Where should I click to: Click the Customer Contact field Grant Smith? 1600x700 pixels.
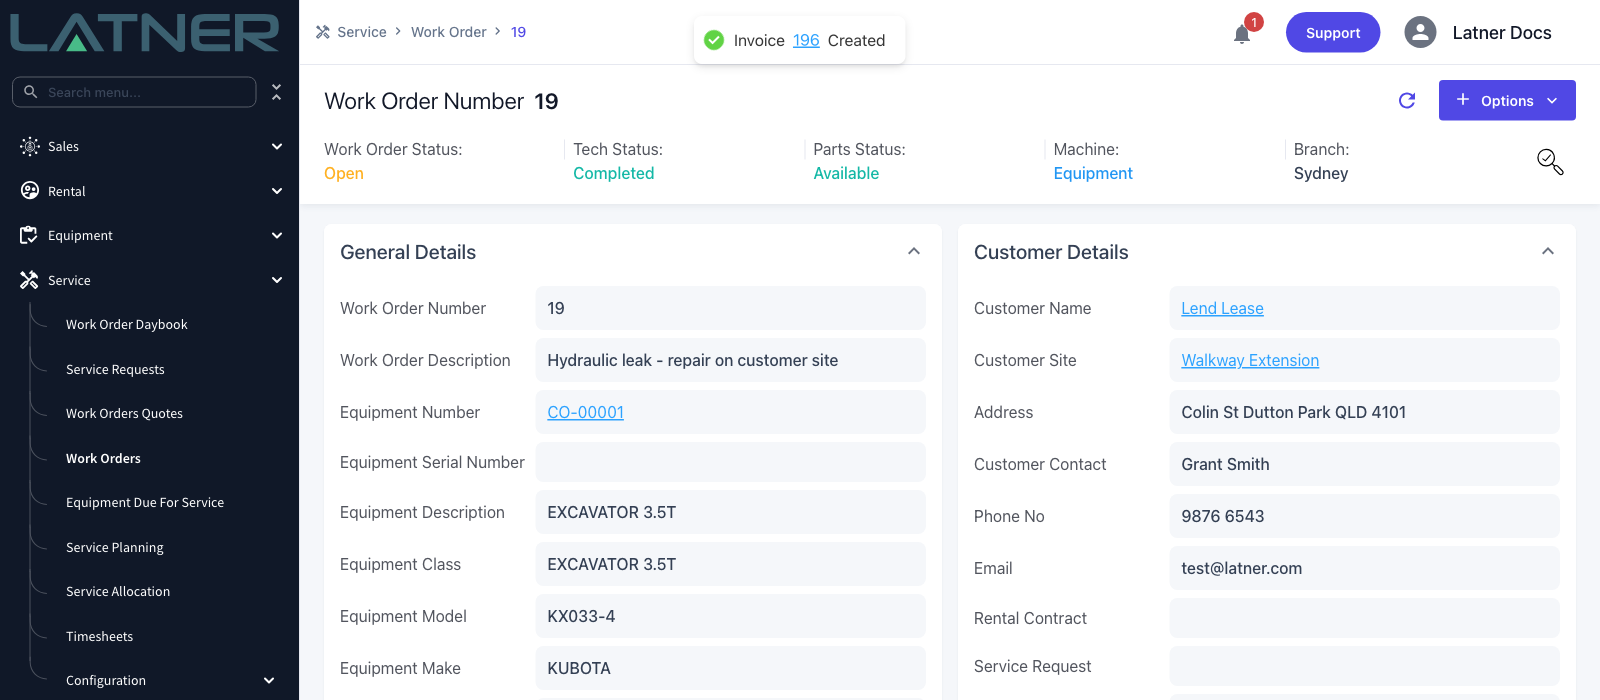1364,464
